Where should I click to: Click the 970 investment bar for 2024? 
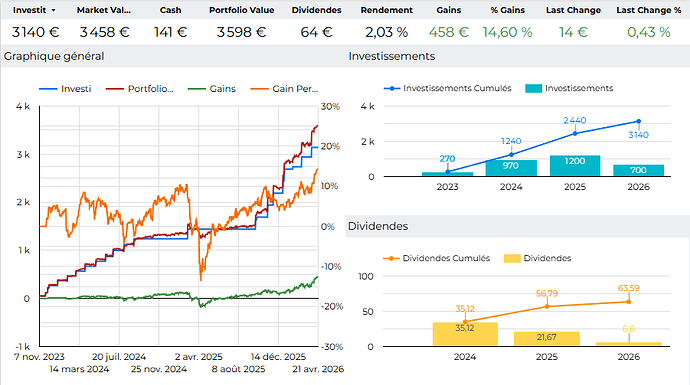tap(511, 168)
